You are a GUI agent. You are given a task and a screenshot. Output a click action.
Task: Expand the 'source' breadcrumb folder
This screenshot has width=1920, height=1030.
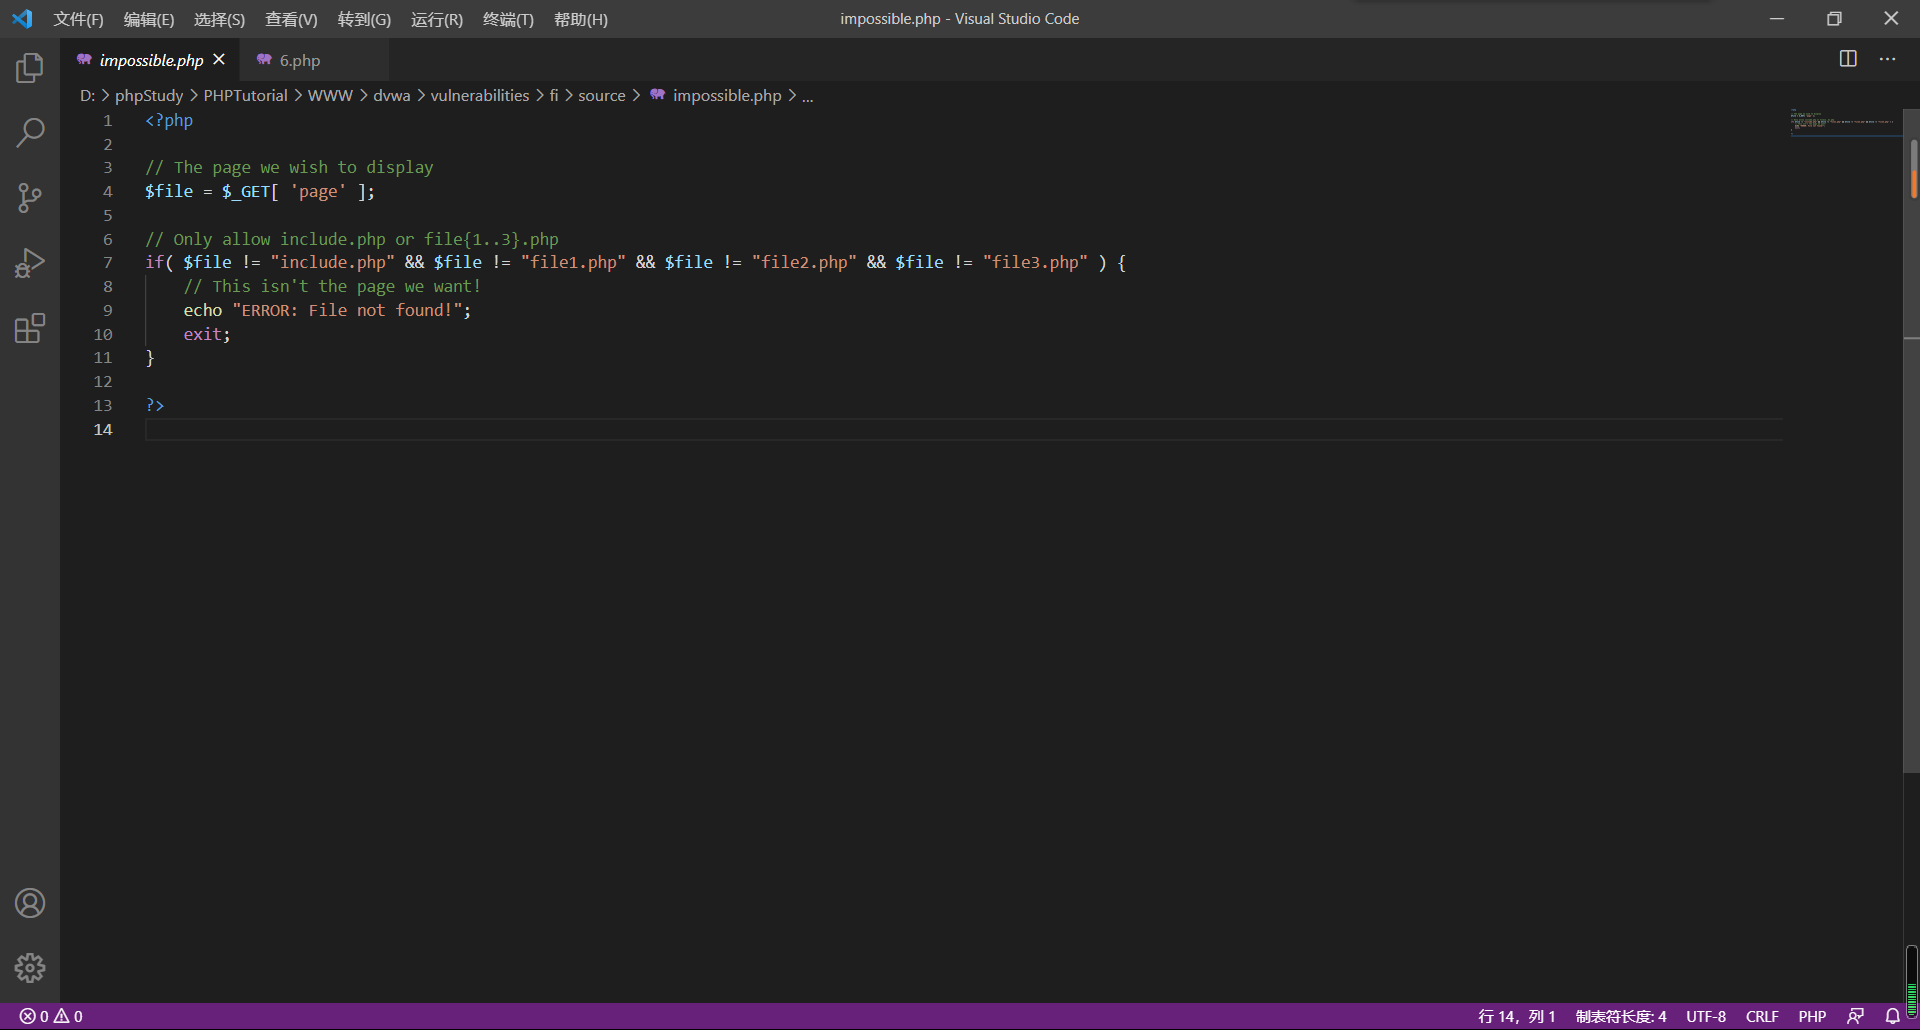(x=601, y=95)
